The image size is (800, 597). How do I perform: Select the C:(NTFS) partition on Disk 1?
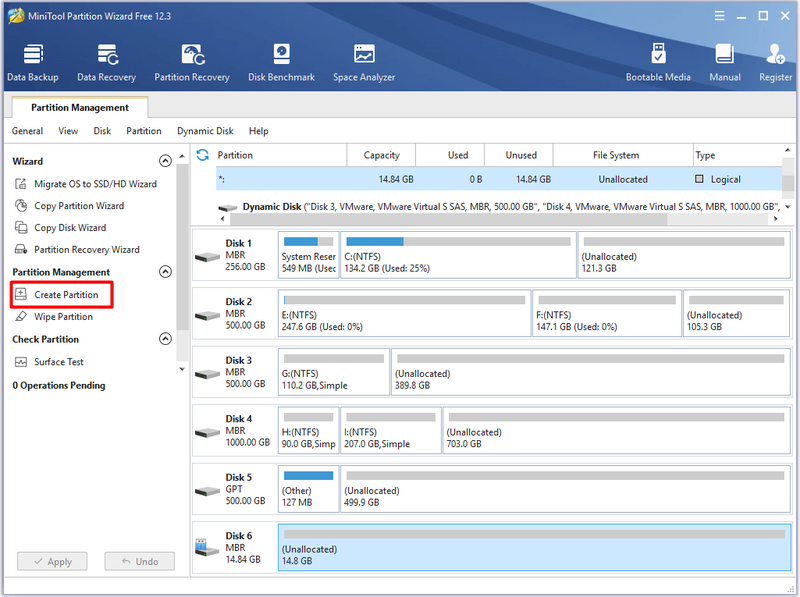(x=458, y=255)
